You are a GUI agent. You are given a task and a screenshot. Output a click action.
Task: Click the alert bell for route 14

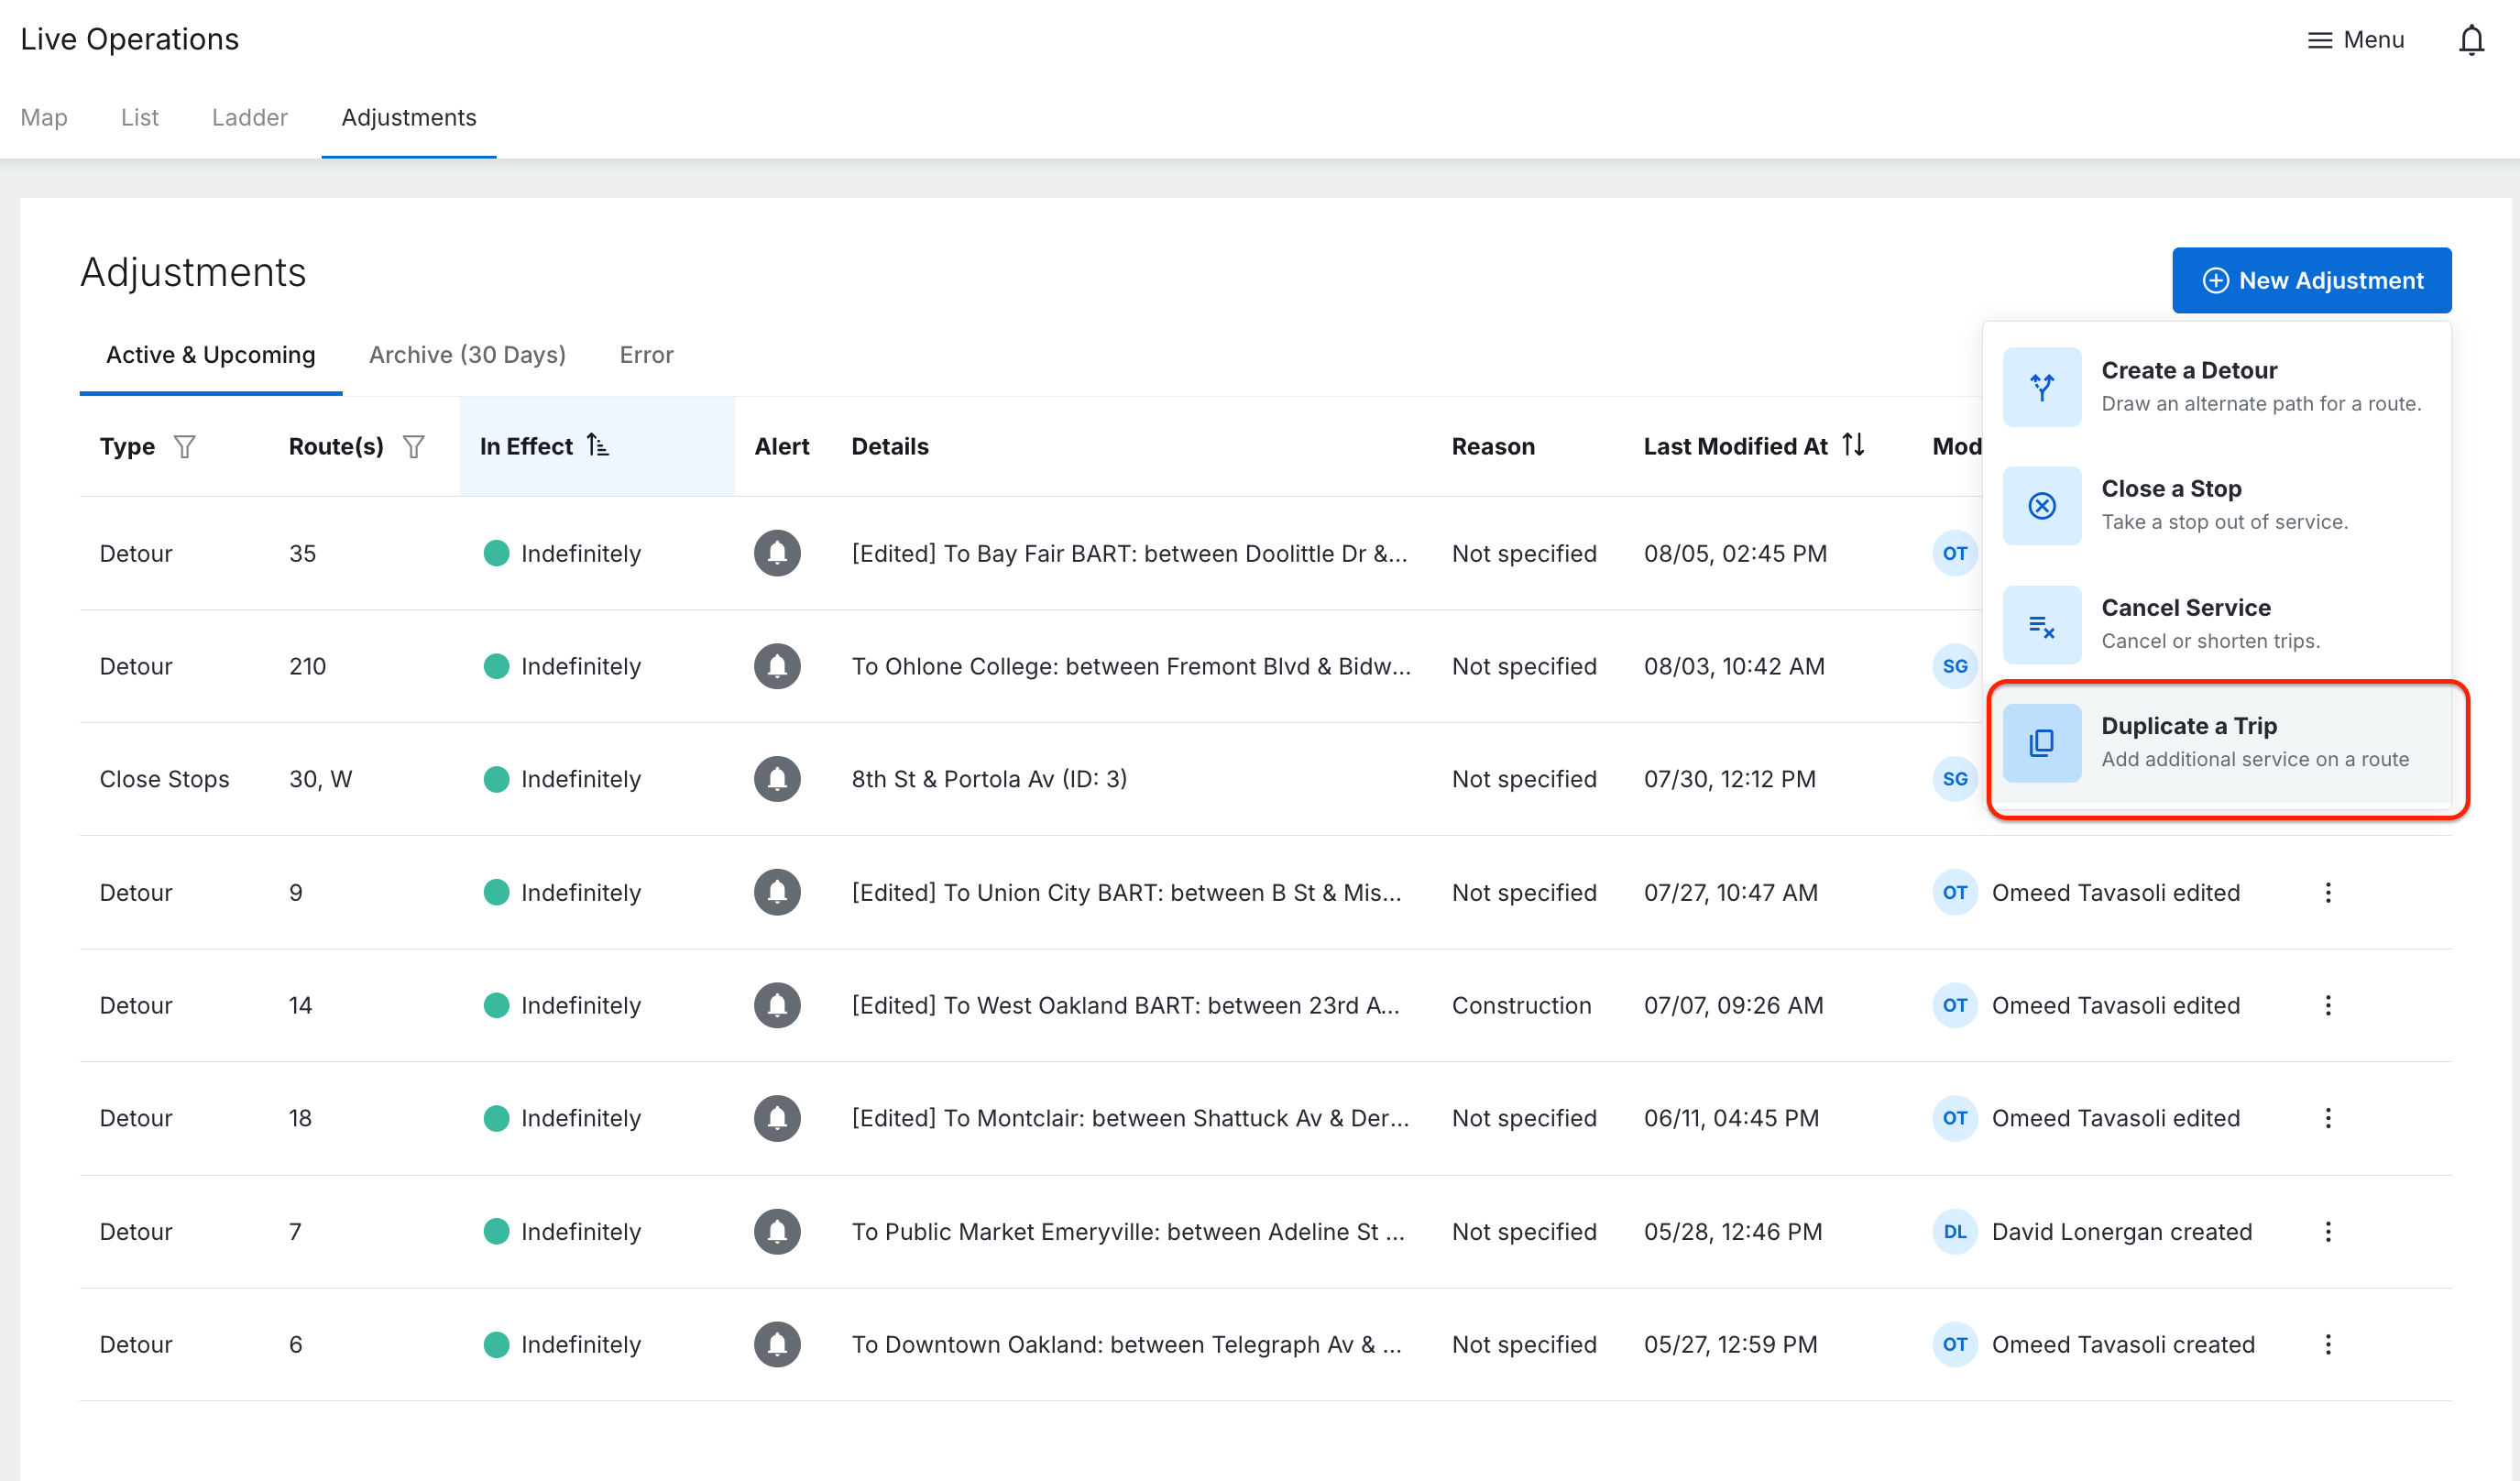777,1005
